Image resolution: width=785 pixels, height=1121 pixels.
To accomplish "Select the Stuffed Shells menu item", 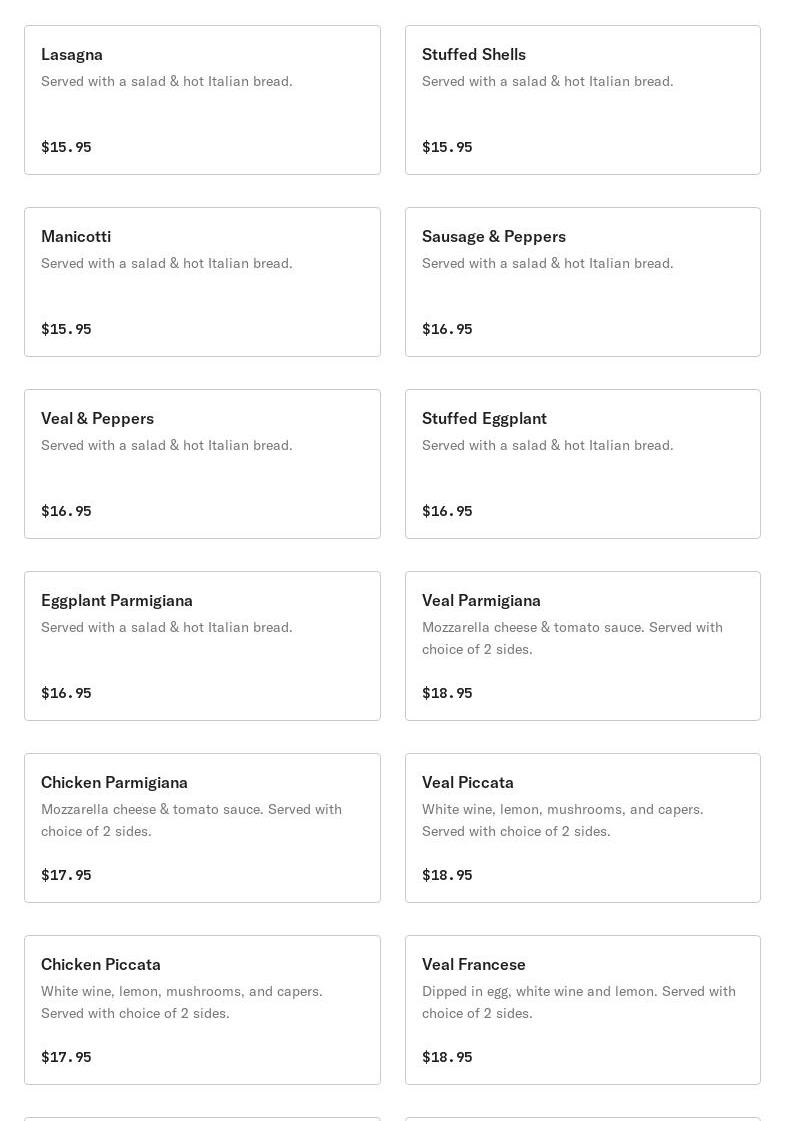I will tap(583, 100).
